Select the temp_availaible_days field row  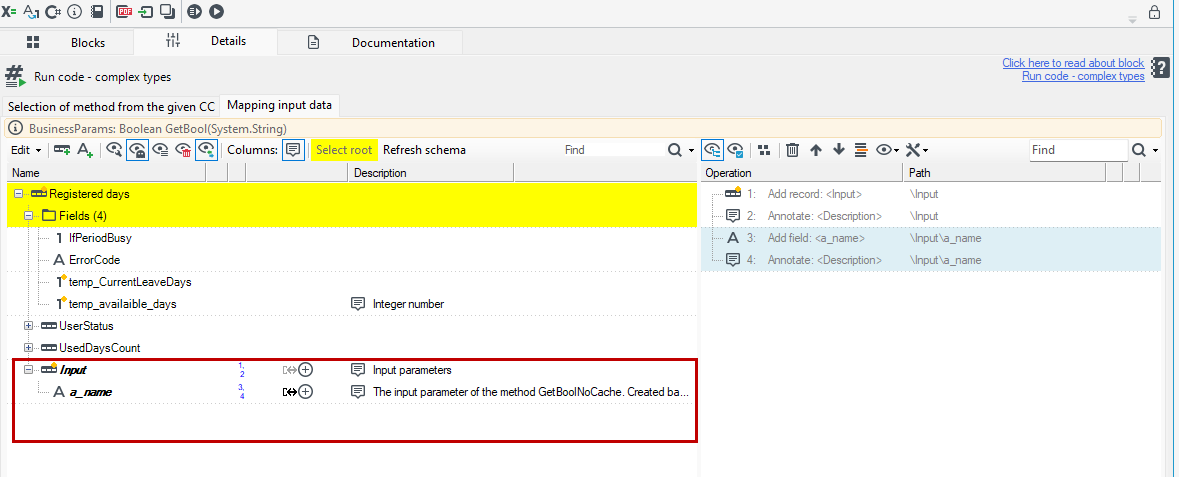tap(353, 304)
